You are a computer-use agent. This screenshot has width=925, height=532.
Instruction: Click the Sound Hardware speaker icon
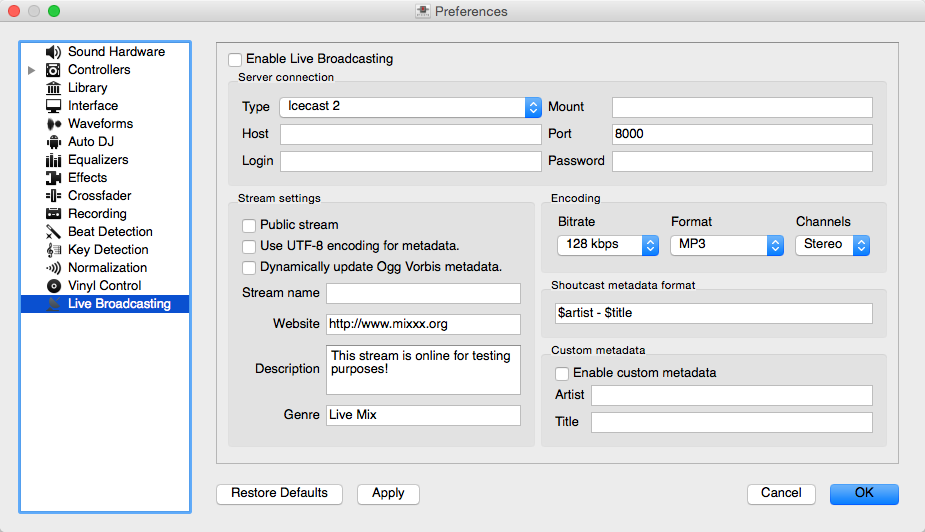point(54,52)
